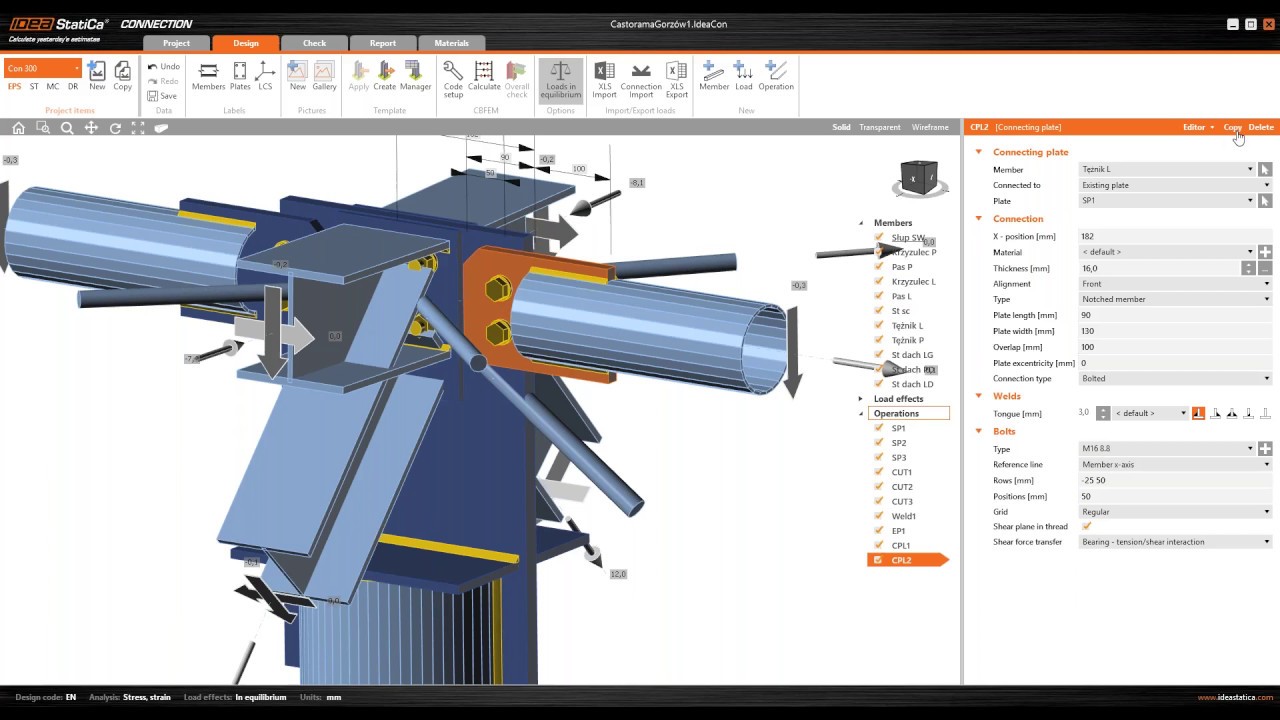Switch view to Wireframe
The width and height of the screenshot is (1280, 720).
930,127
